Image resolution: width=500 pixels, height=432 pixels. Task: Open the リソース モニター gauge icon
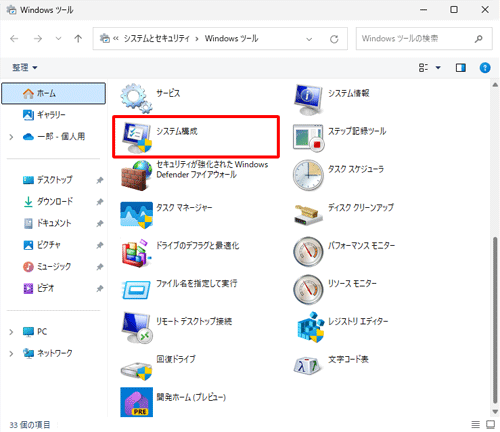click(x=308, y=289)
